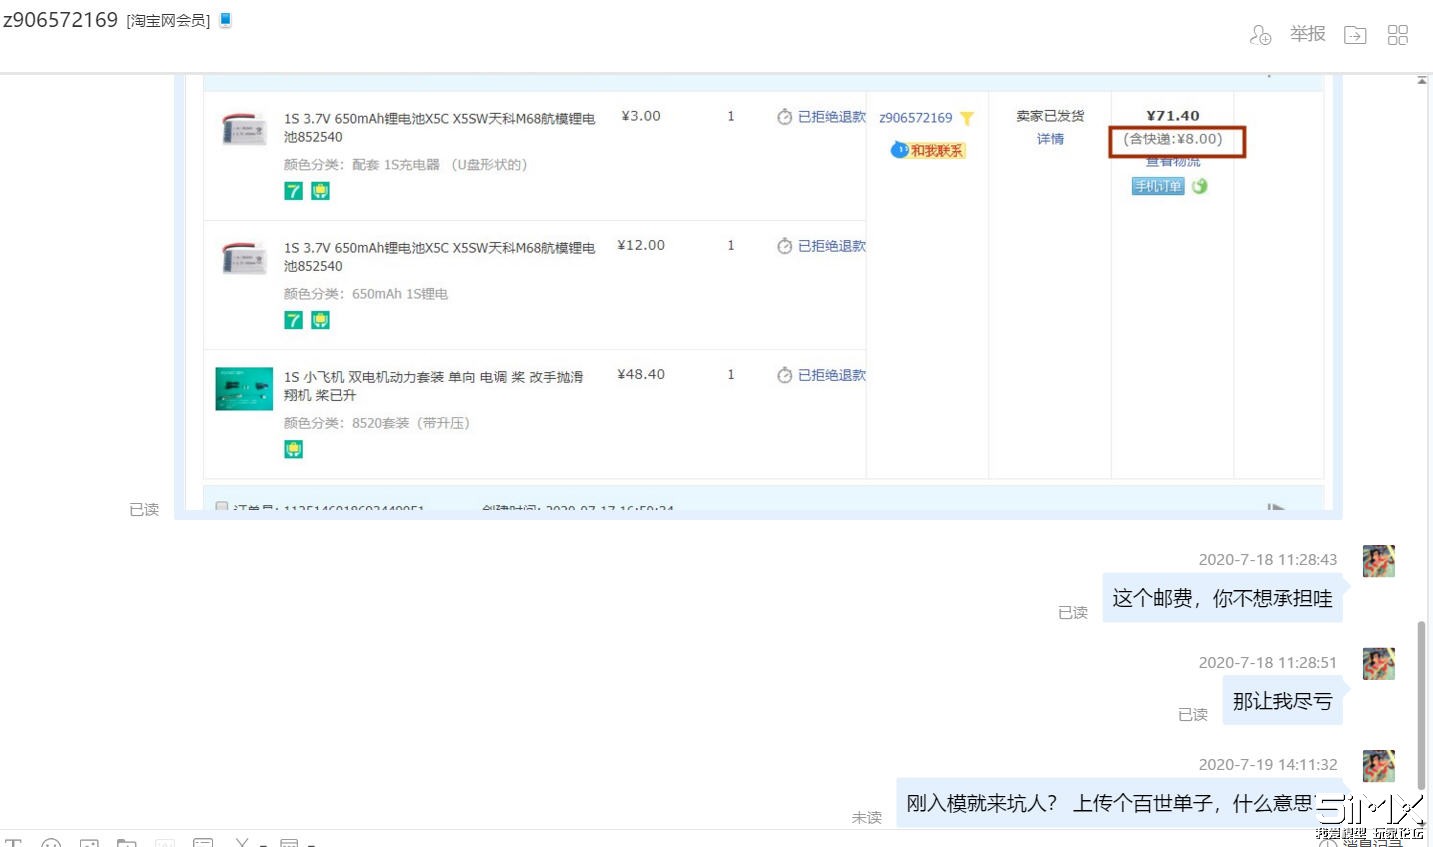The height and width of the screenshot is (847, 1433).
Task: Open the four-square apps grid icon
Action: 1398,35
